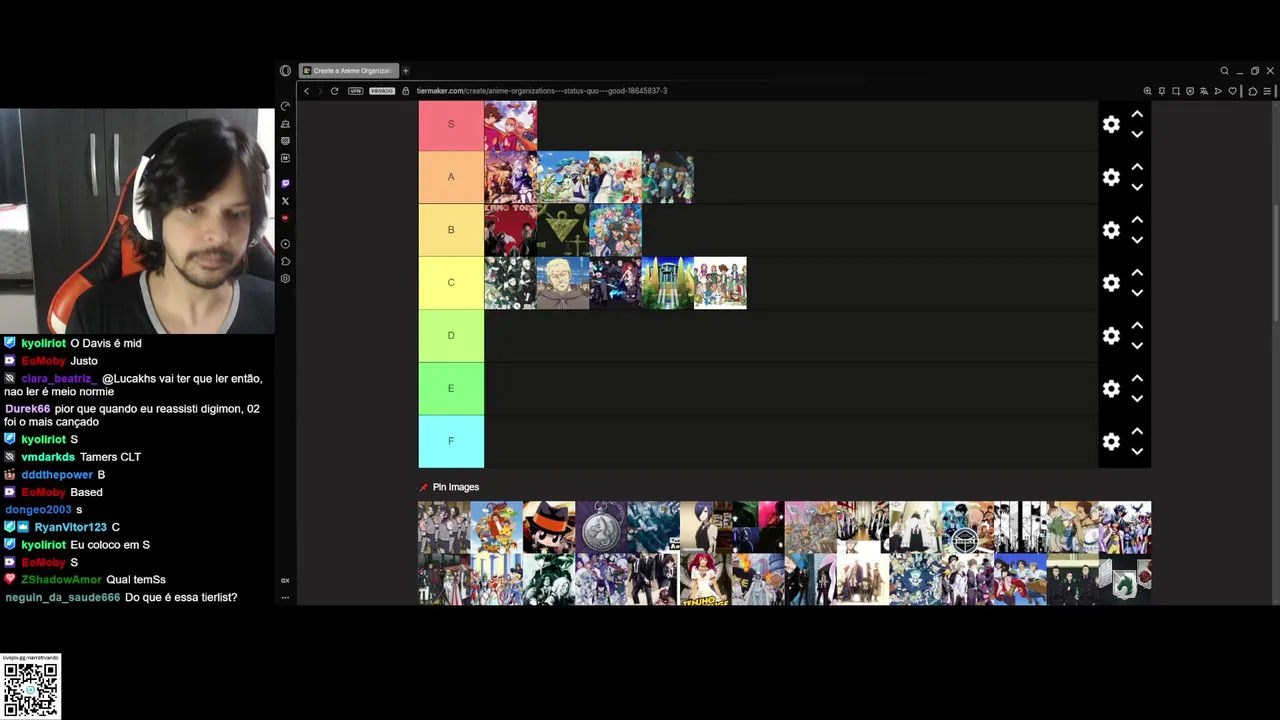Viewport: 1280px width, 720px height.
Task: Move A tier row up
Action: pyautogui.click(x=1137, y=167)
